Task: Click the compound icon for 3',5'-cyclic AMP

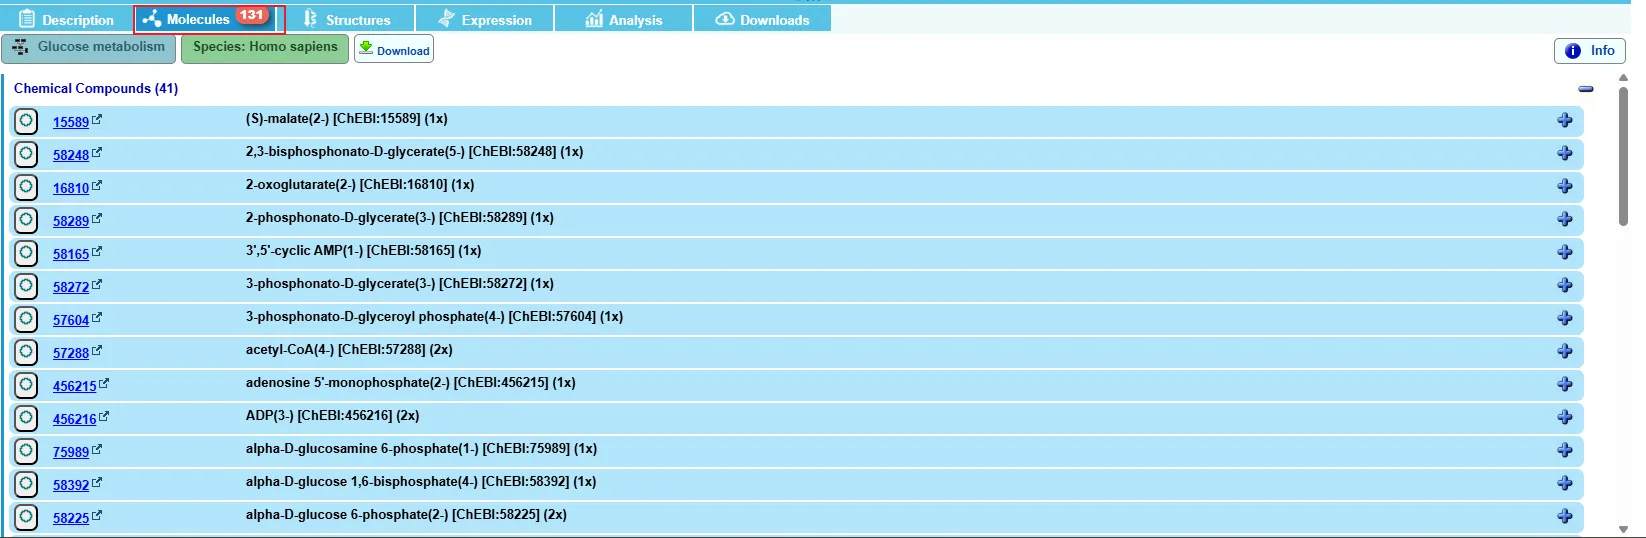Action: tap(26, 253)
